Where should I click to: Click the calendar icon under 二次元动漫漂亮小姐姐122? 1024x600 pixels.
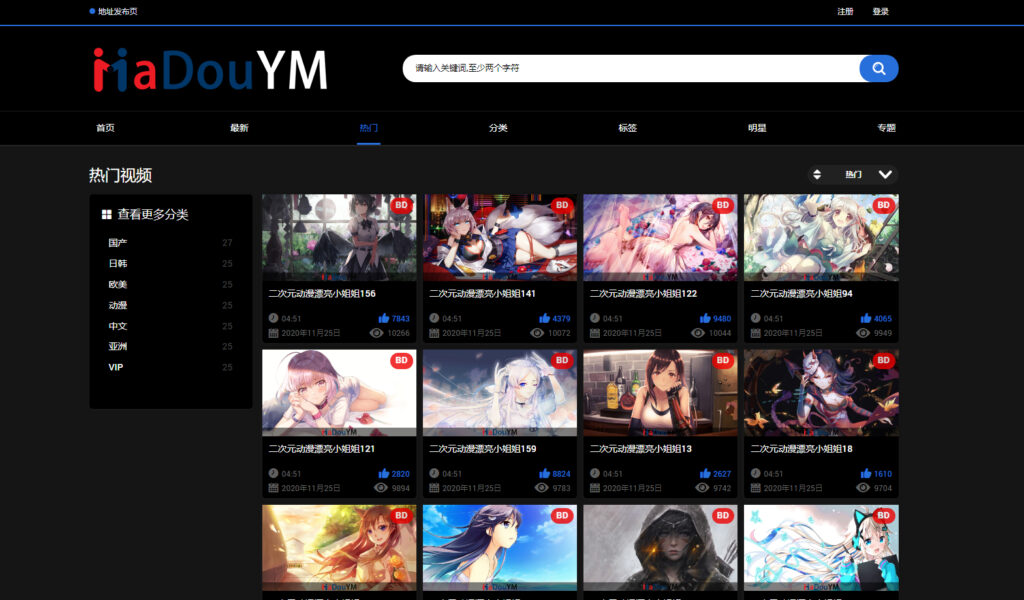(x=593, y=332)
